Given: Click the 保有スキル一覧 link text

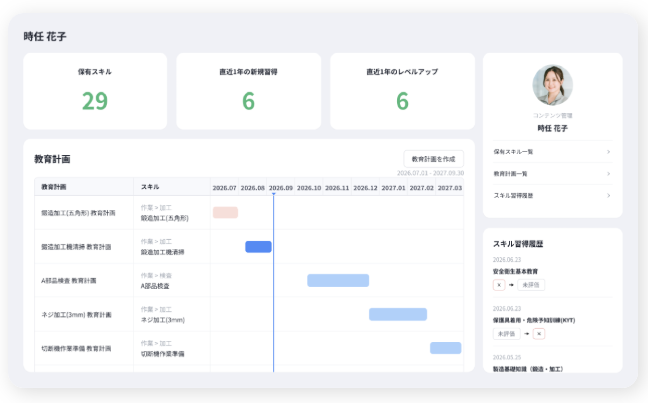Looking at the screenshot, I should [513, 152].
